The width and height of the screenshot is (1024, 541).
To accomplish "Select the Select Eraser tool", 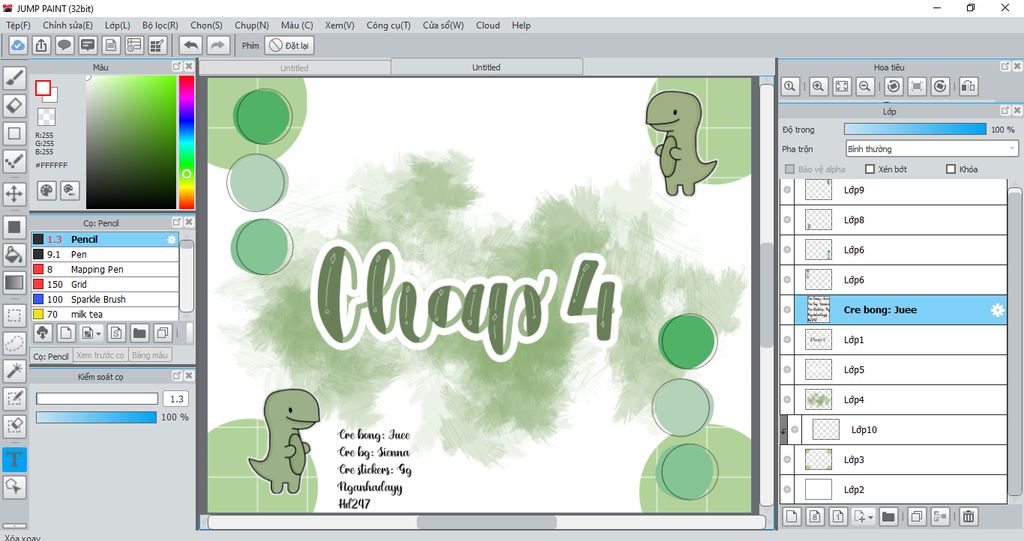I will click(x=14, y=426).
